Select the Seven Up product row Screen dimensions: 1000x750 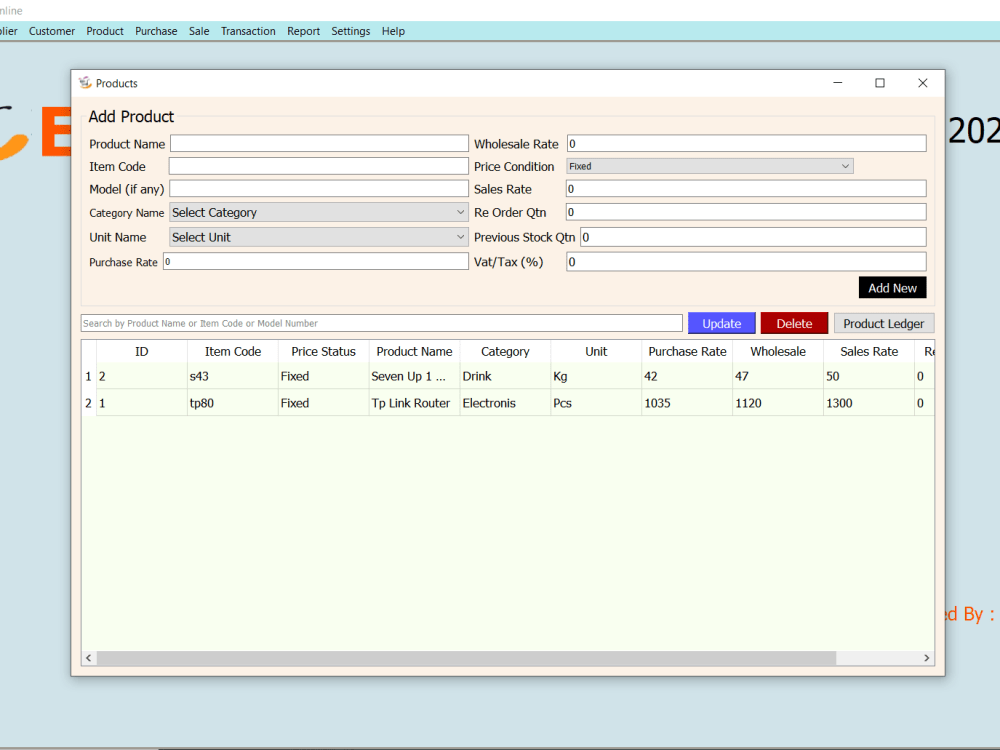click(x=414, y=376)
